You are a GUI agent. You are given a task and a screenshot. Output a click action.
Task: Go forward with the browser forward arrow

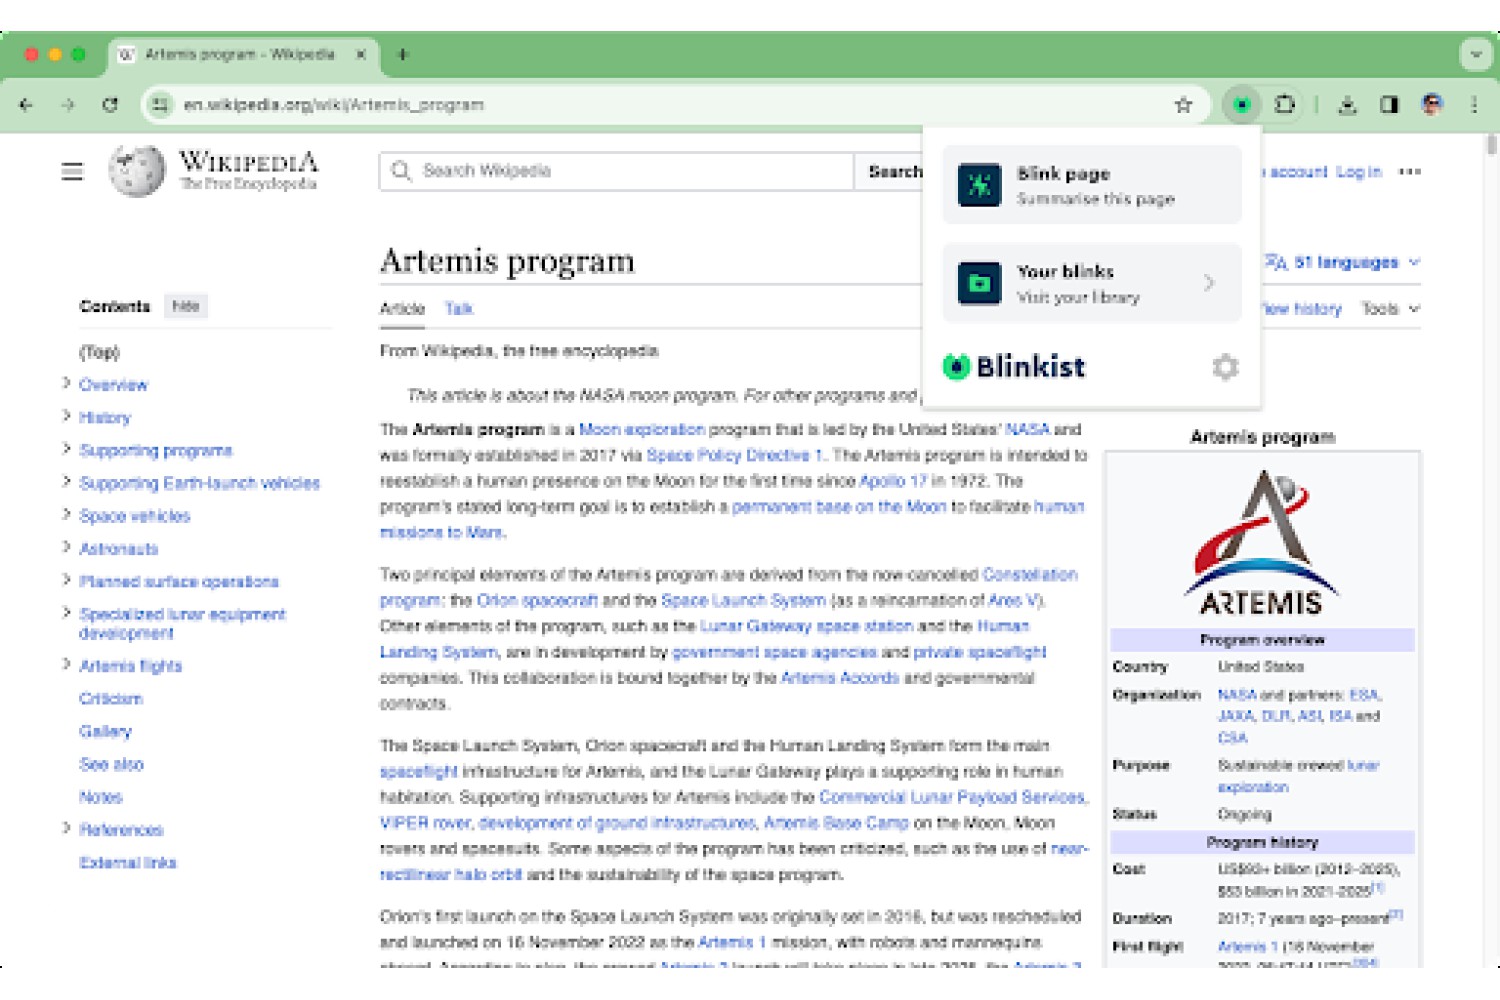pyautogui.click(x=68, y=104)
